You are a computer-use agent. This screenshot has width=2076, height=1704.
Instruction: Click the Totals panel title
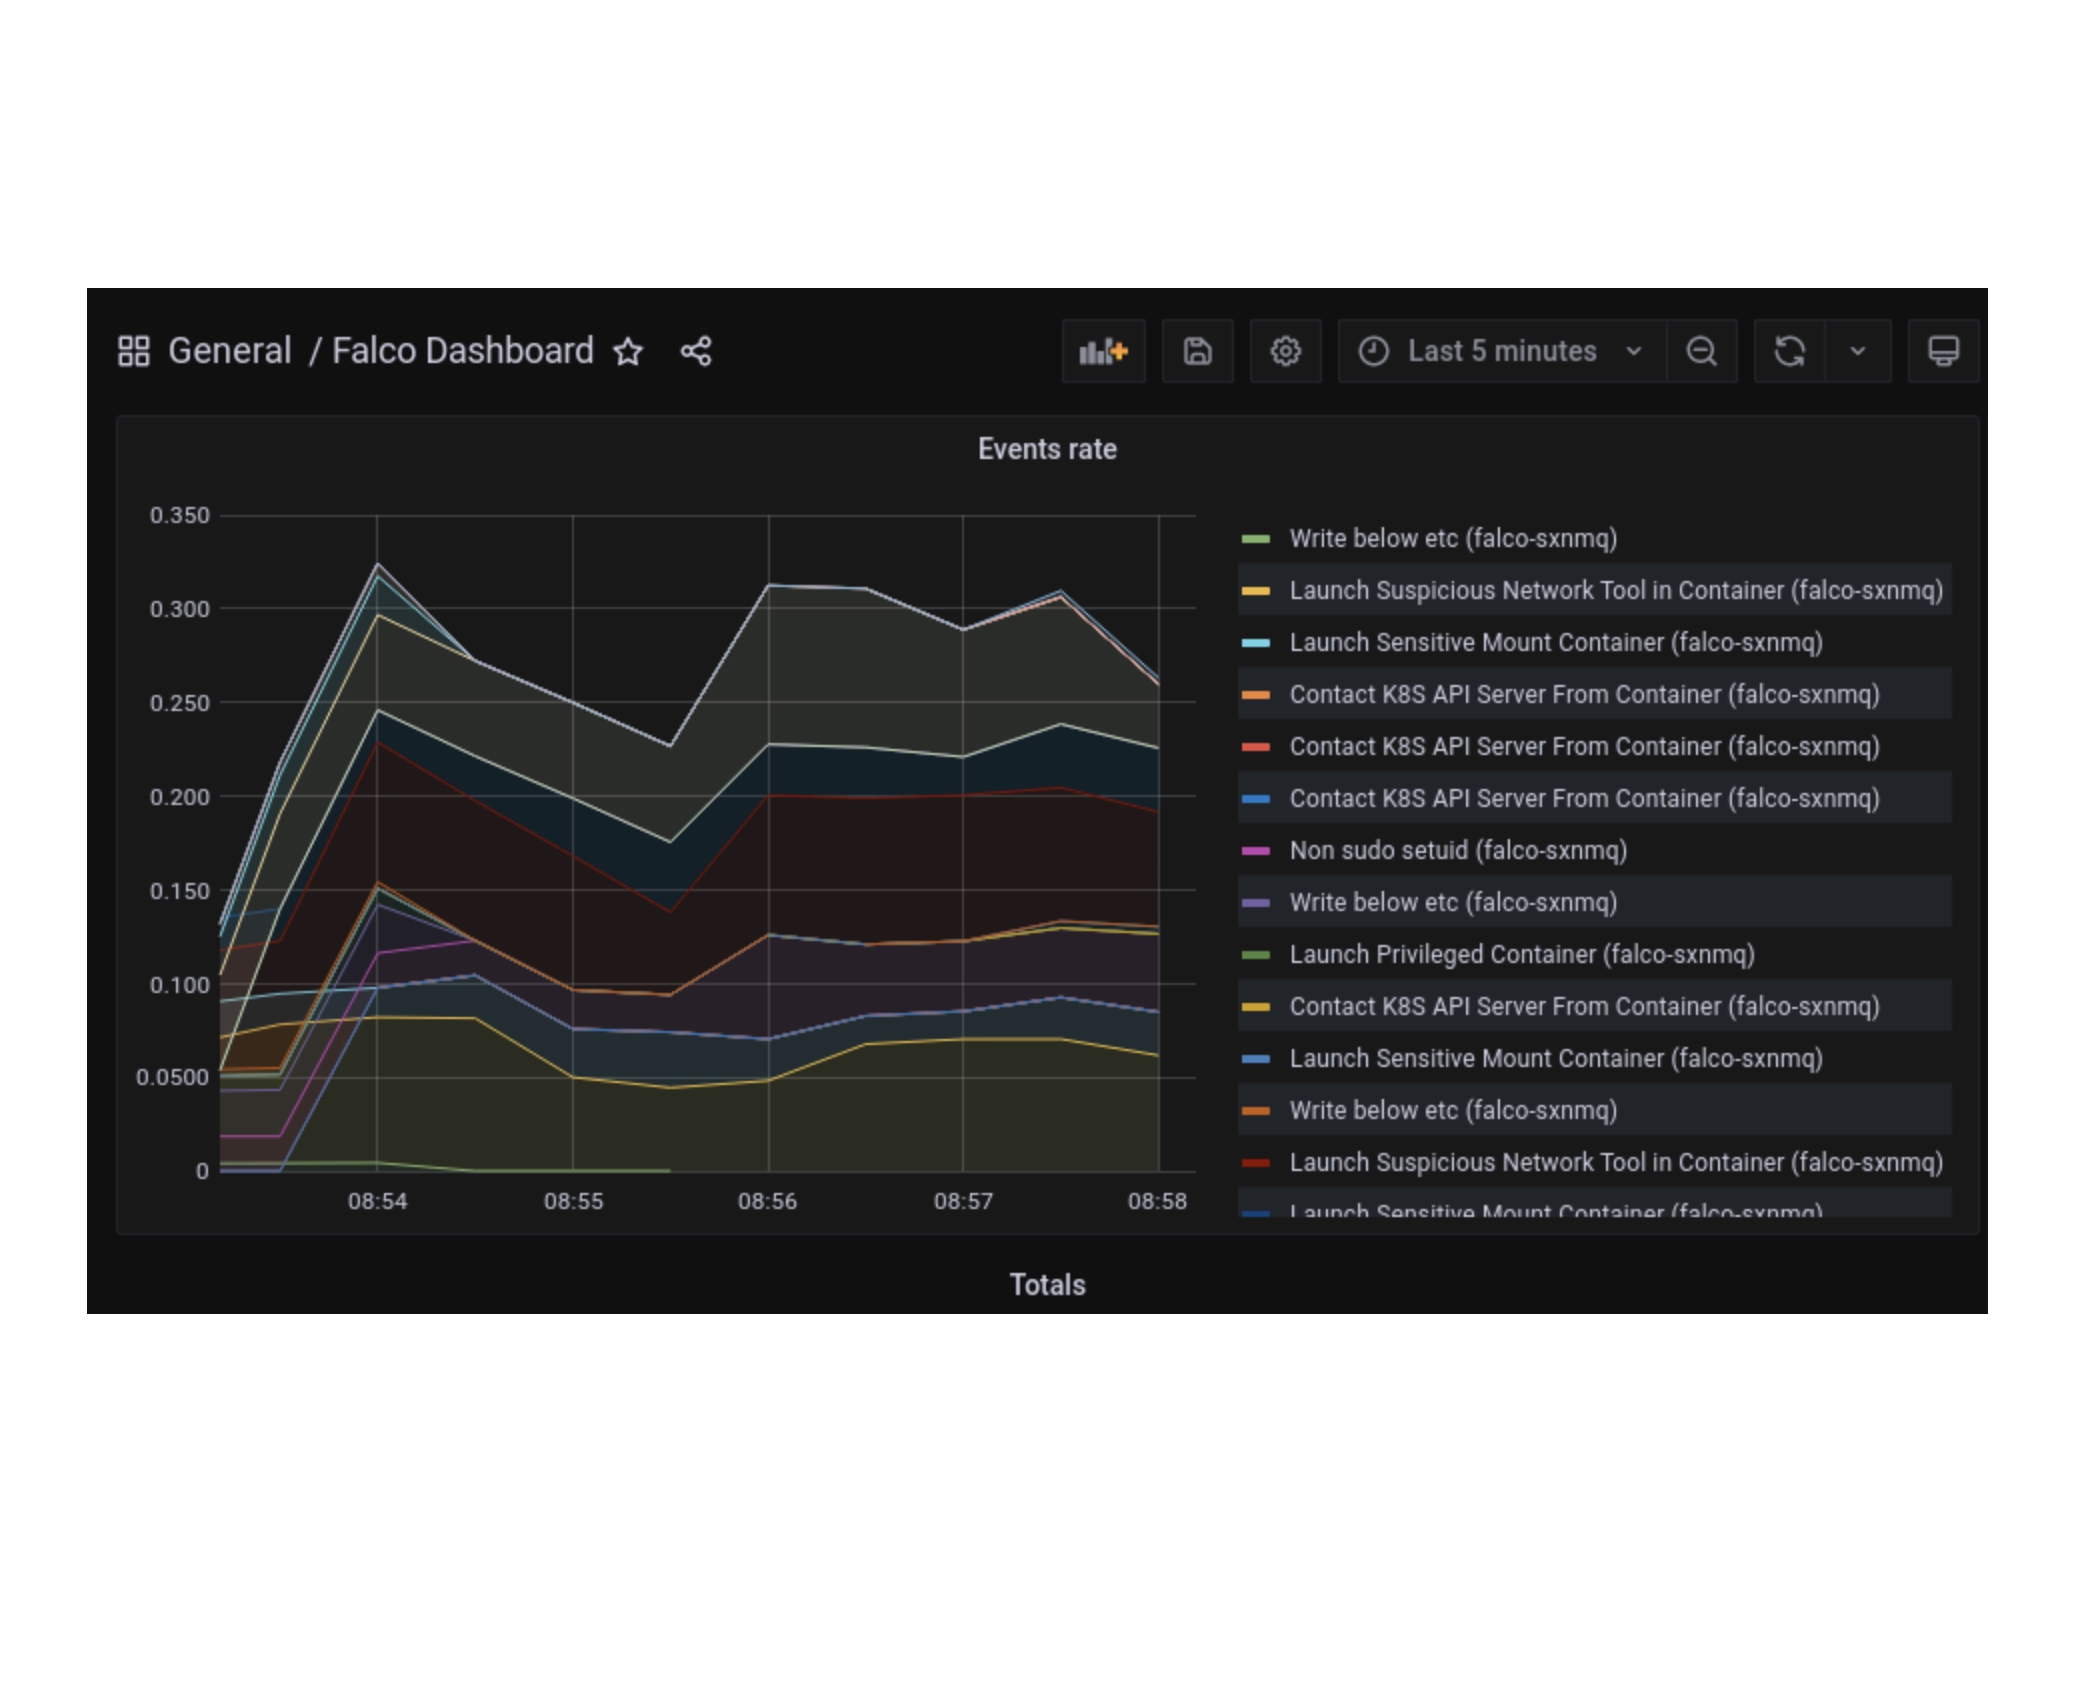coord(1047,1284)
